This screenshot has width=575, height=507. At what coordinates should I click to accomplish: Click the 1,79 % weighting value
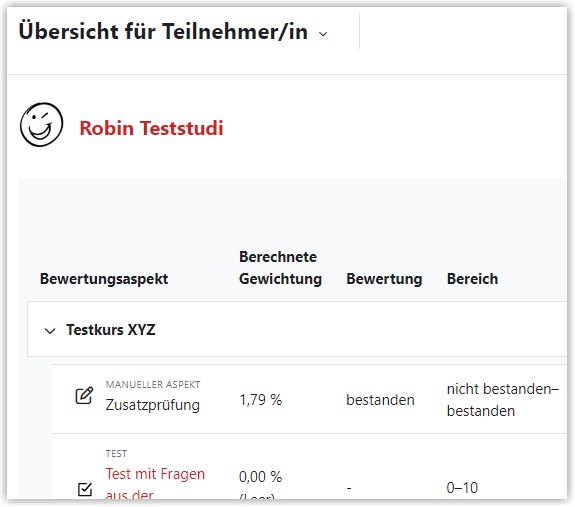[x=261, y=400]
